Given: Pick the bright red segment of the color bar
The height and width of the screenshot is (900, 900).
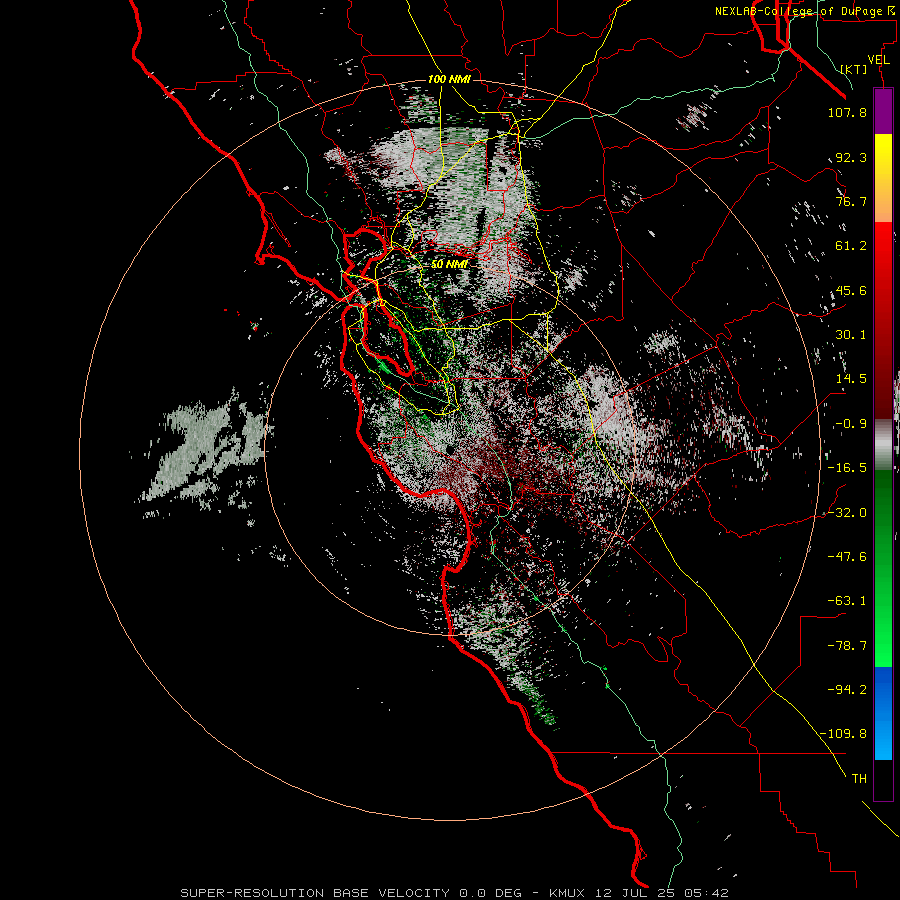Looking at the screenshot, I should 883,320.
